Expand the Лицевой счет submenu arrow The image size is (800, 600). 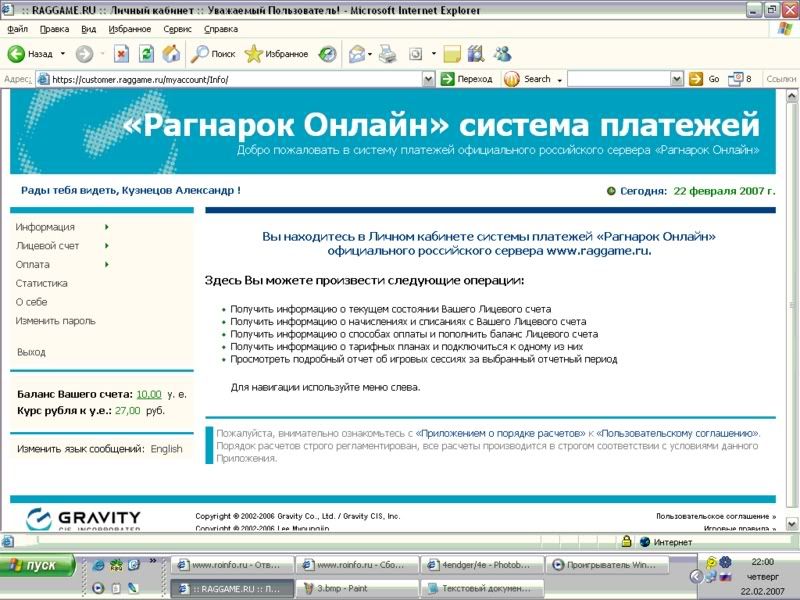click(x=107, y=245)
